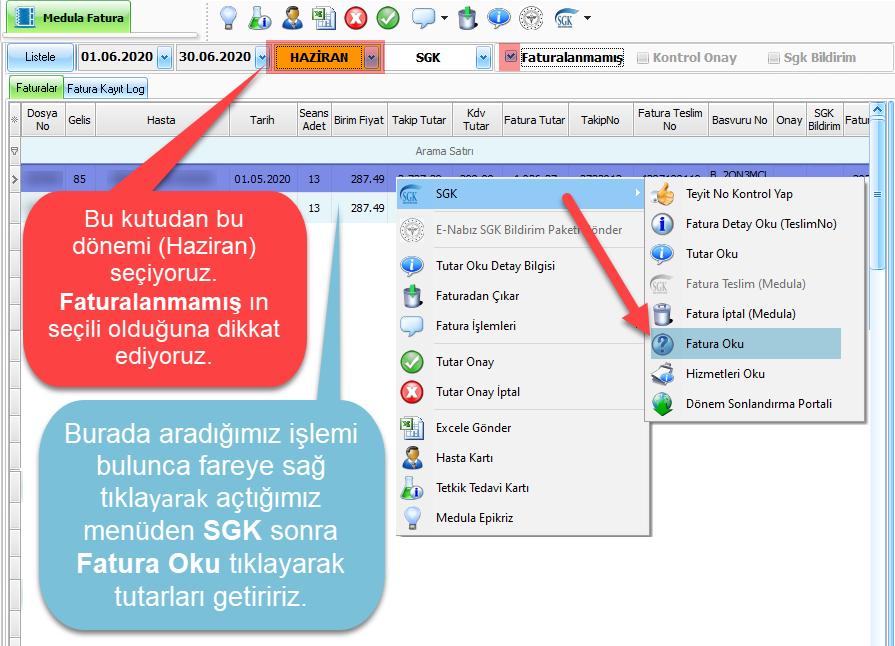
Task: Click Hizmetleri Oku scanner icon
Action: [663, 374]
